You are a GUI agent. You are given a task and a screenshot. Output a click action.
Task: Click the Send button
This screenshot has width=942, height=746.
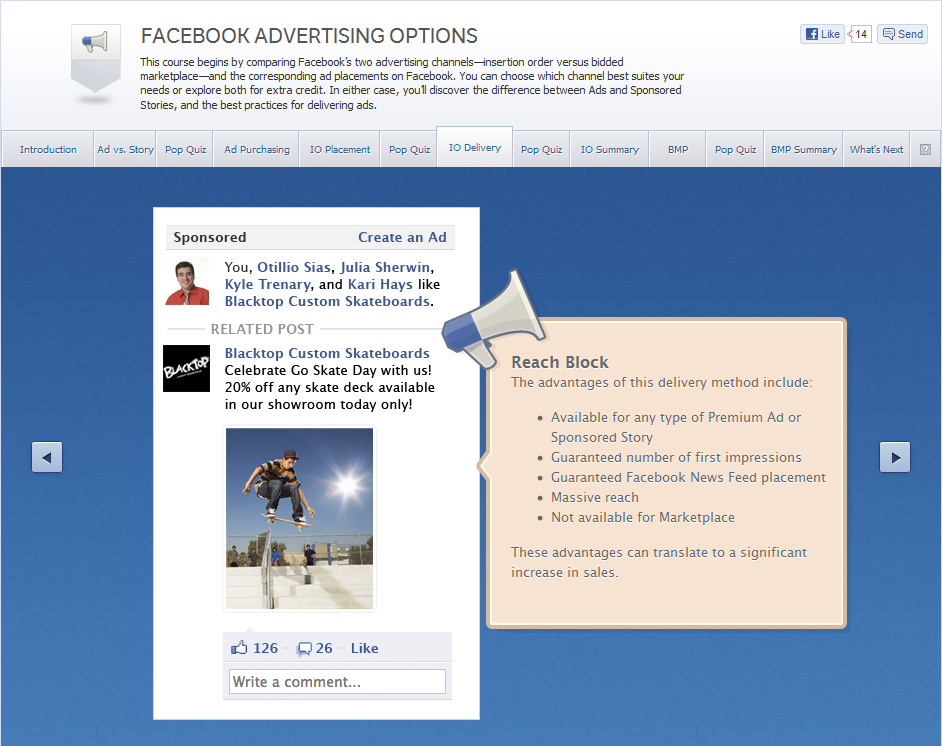(x=902, y=34)
